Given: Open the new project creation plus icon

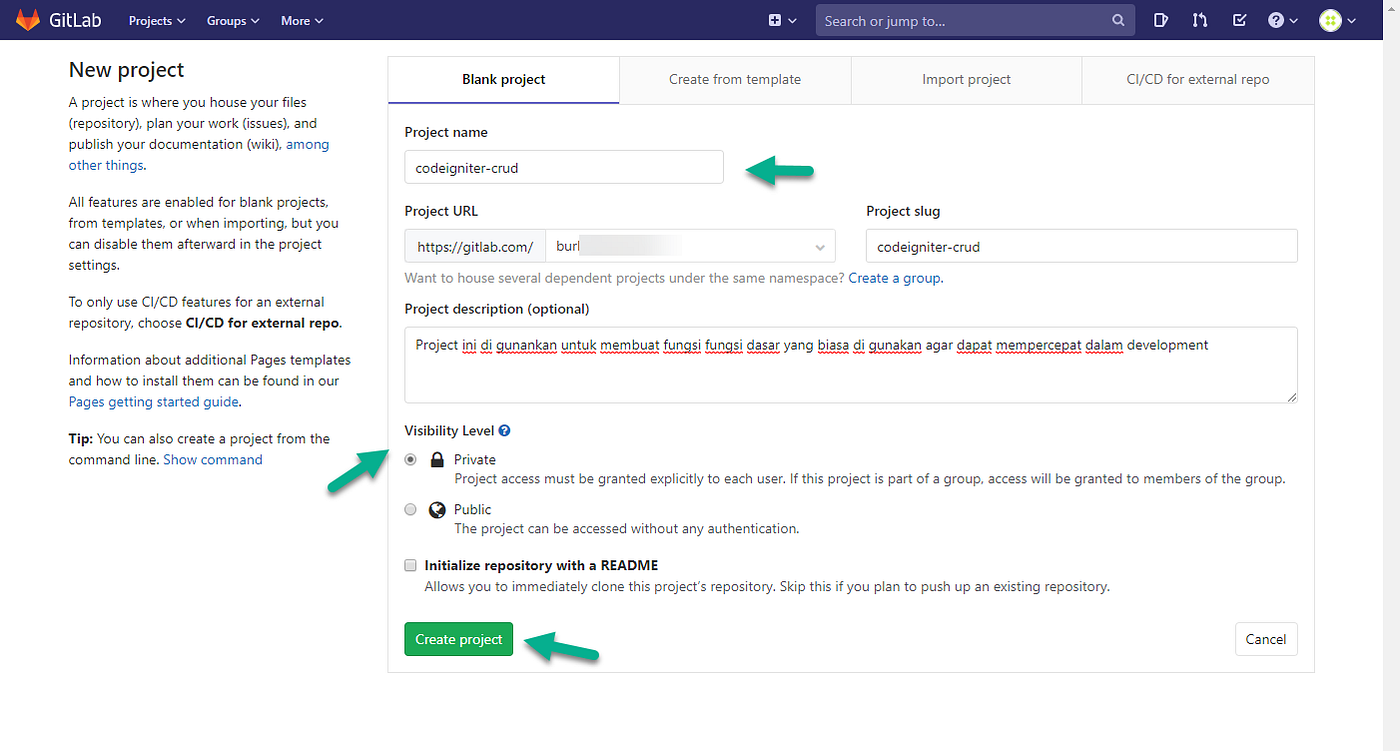Looking at the screenshot, I should coord(775,20).
